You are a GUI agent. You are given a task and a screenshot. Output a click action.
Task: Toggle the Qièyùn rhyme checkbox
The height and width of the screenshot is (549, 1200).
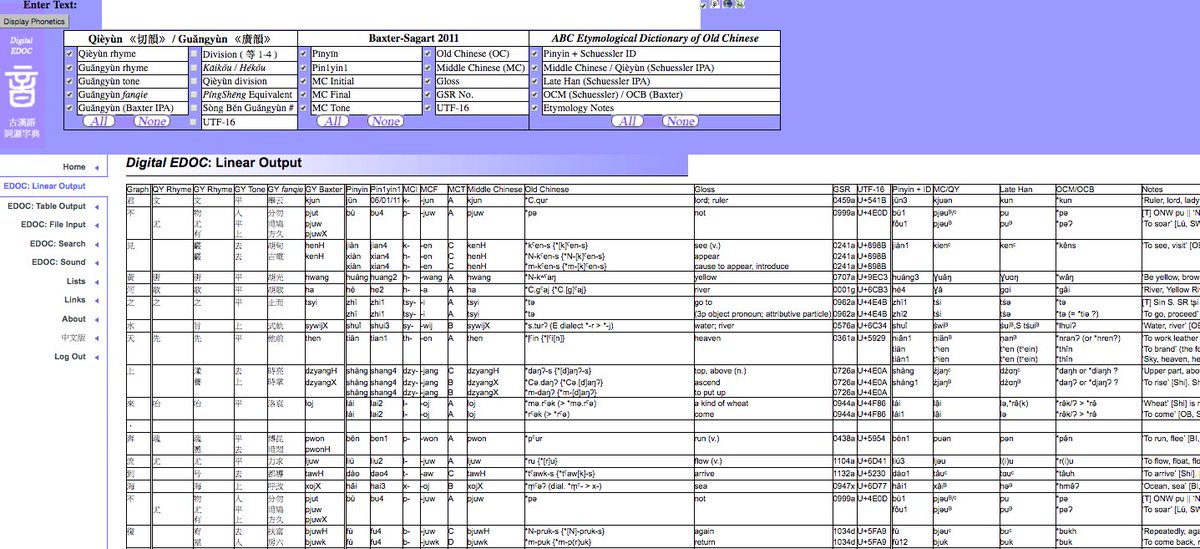[70, 53]
